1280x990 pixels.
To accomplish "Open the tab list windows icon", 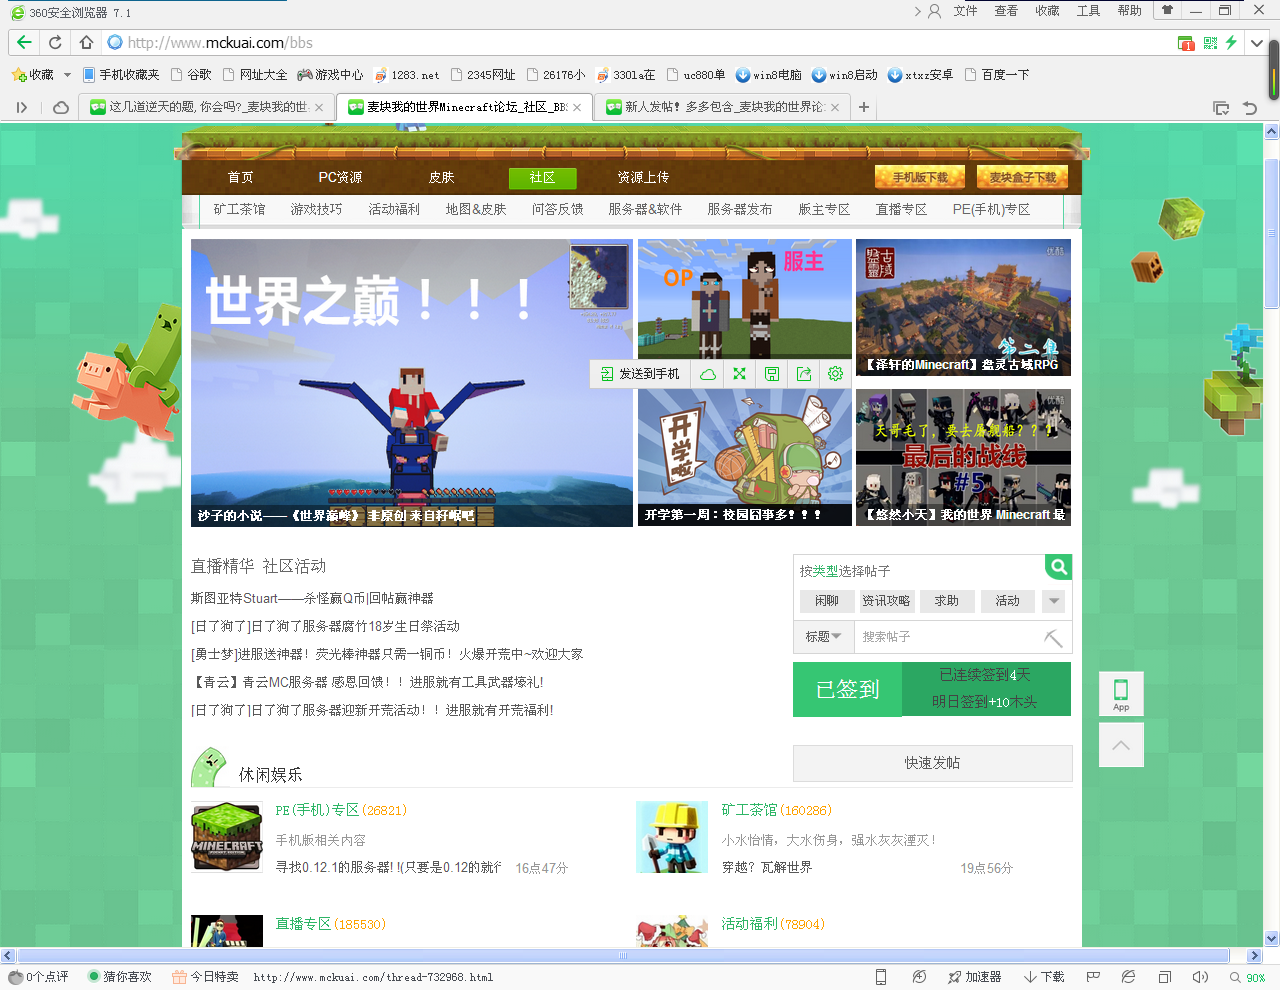I will [1221, 107].
